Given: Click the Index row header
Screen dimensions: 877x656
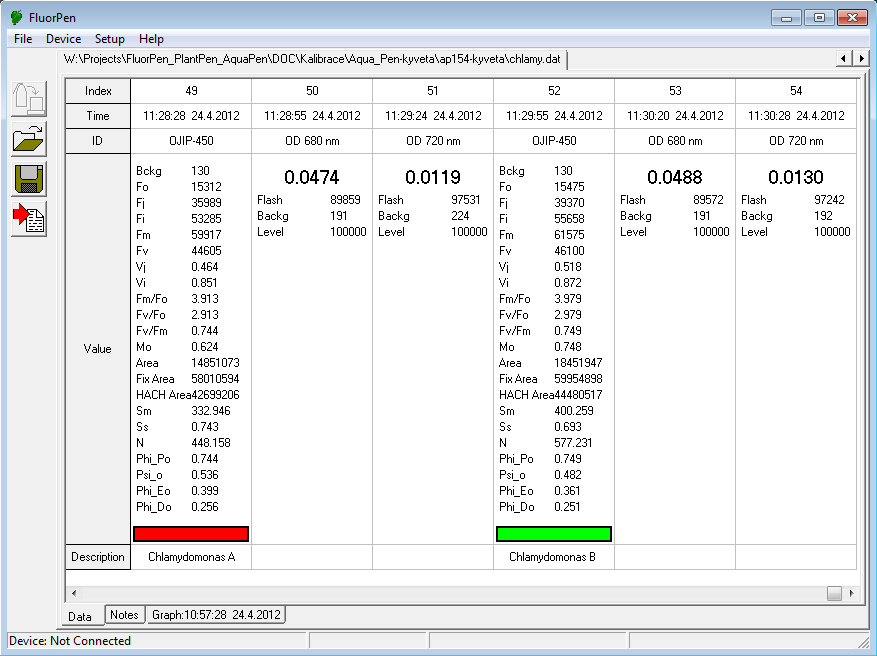Looking at the screenshot, I should pyautogui.click(x=98, y=91).
